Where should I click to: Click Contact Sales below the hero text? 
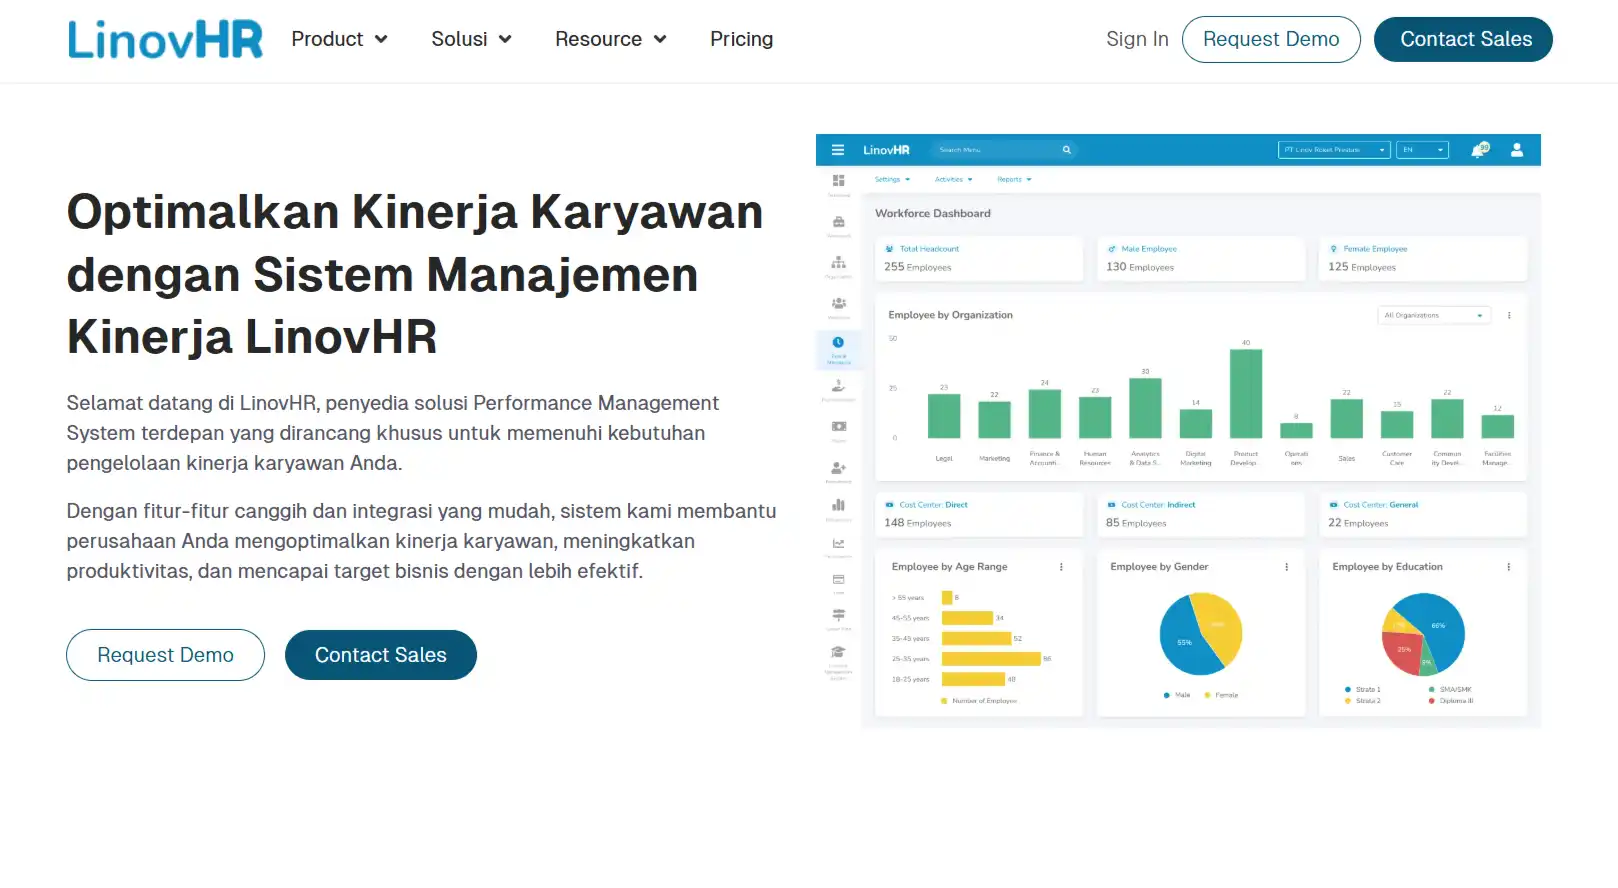point(381,655)
